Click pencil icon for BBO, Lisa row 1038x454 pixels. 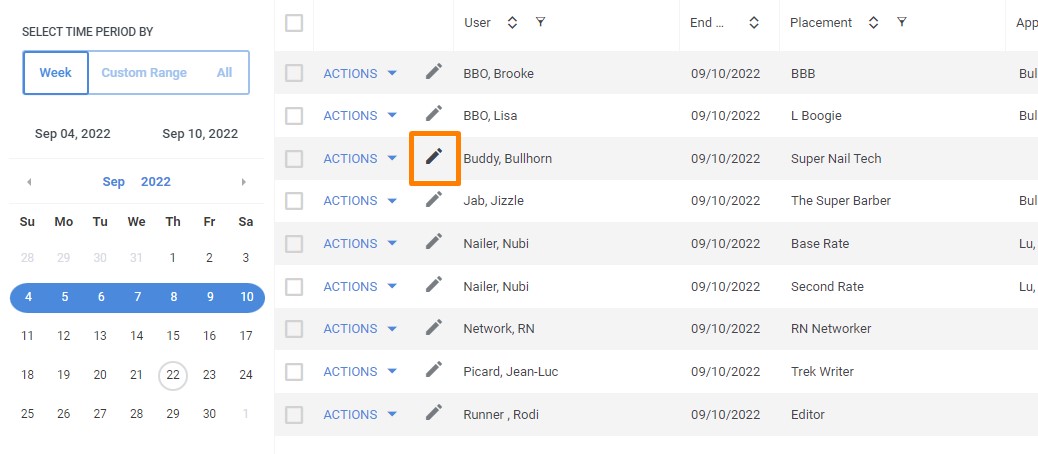click(434, 114)
